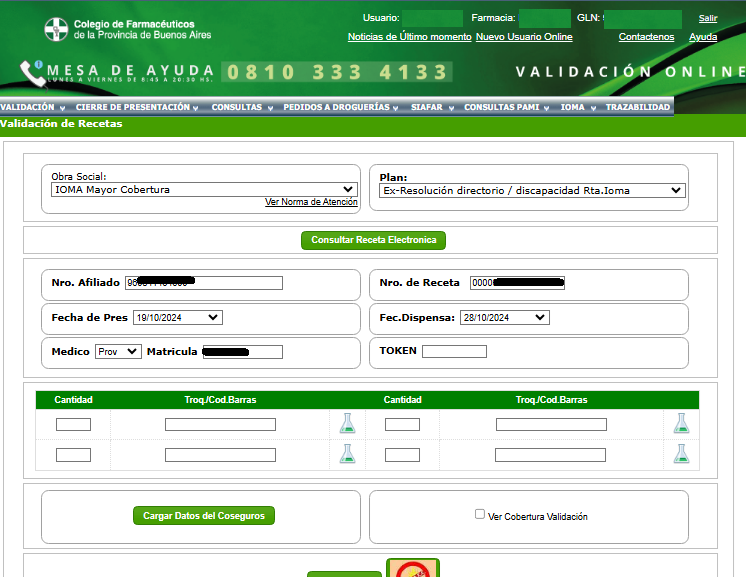This screenshot has width=746, height=577.
Task: Click the red prohibited icon button at bottom
Action: tap(412, 568)
